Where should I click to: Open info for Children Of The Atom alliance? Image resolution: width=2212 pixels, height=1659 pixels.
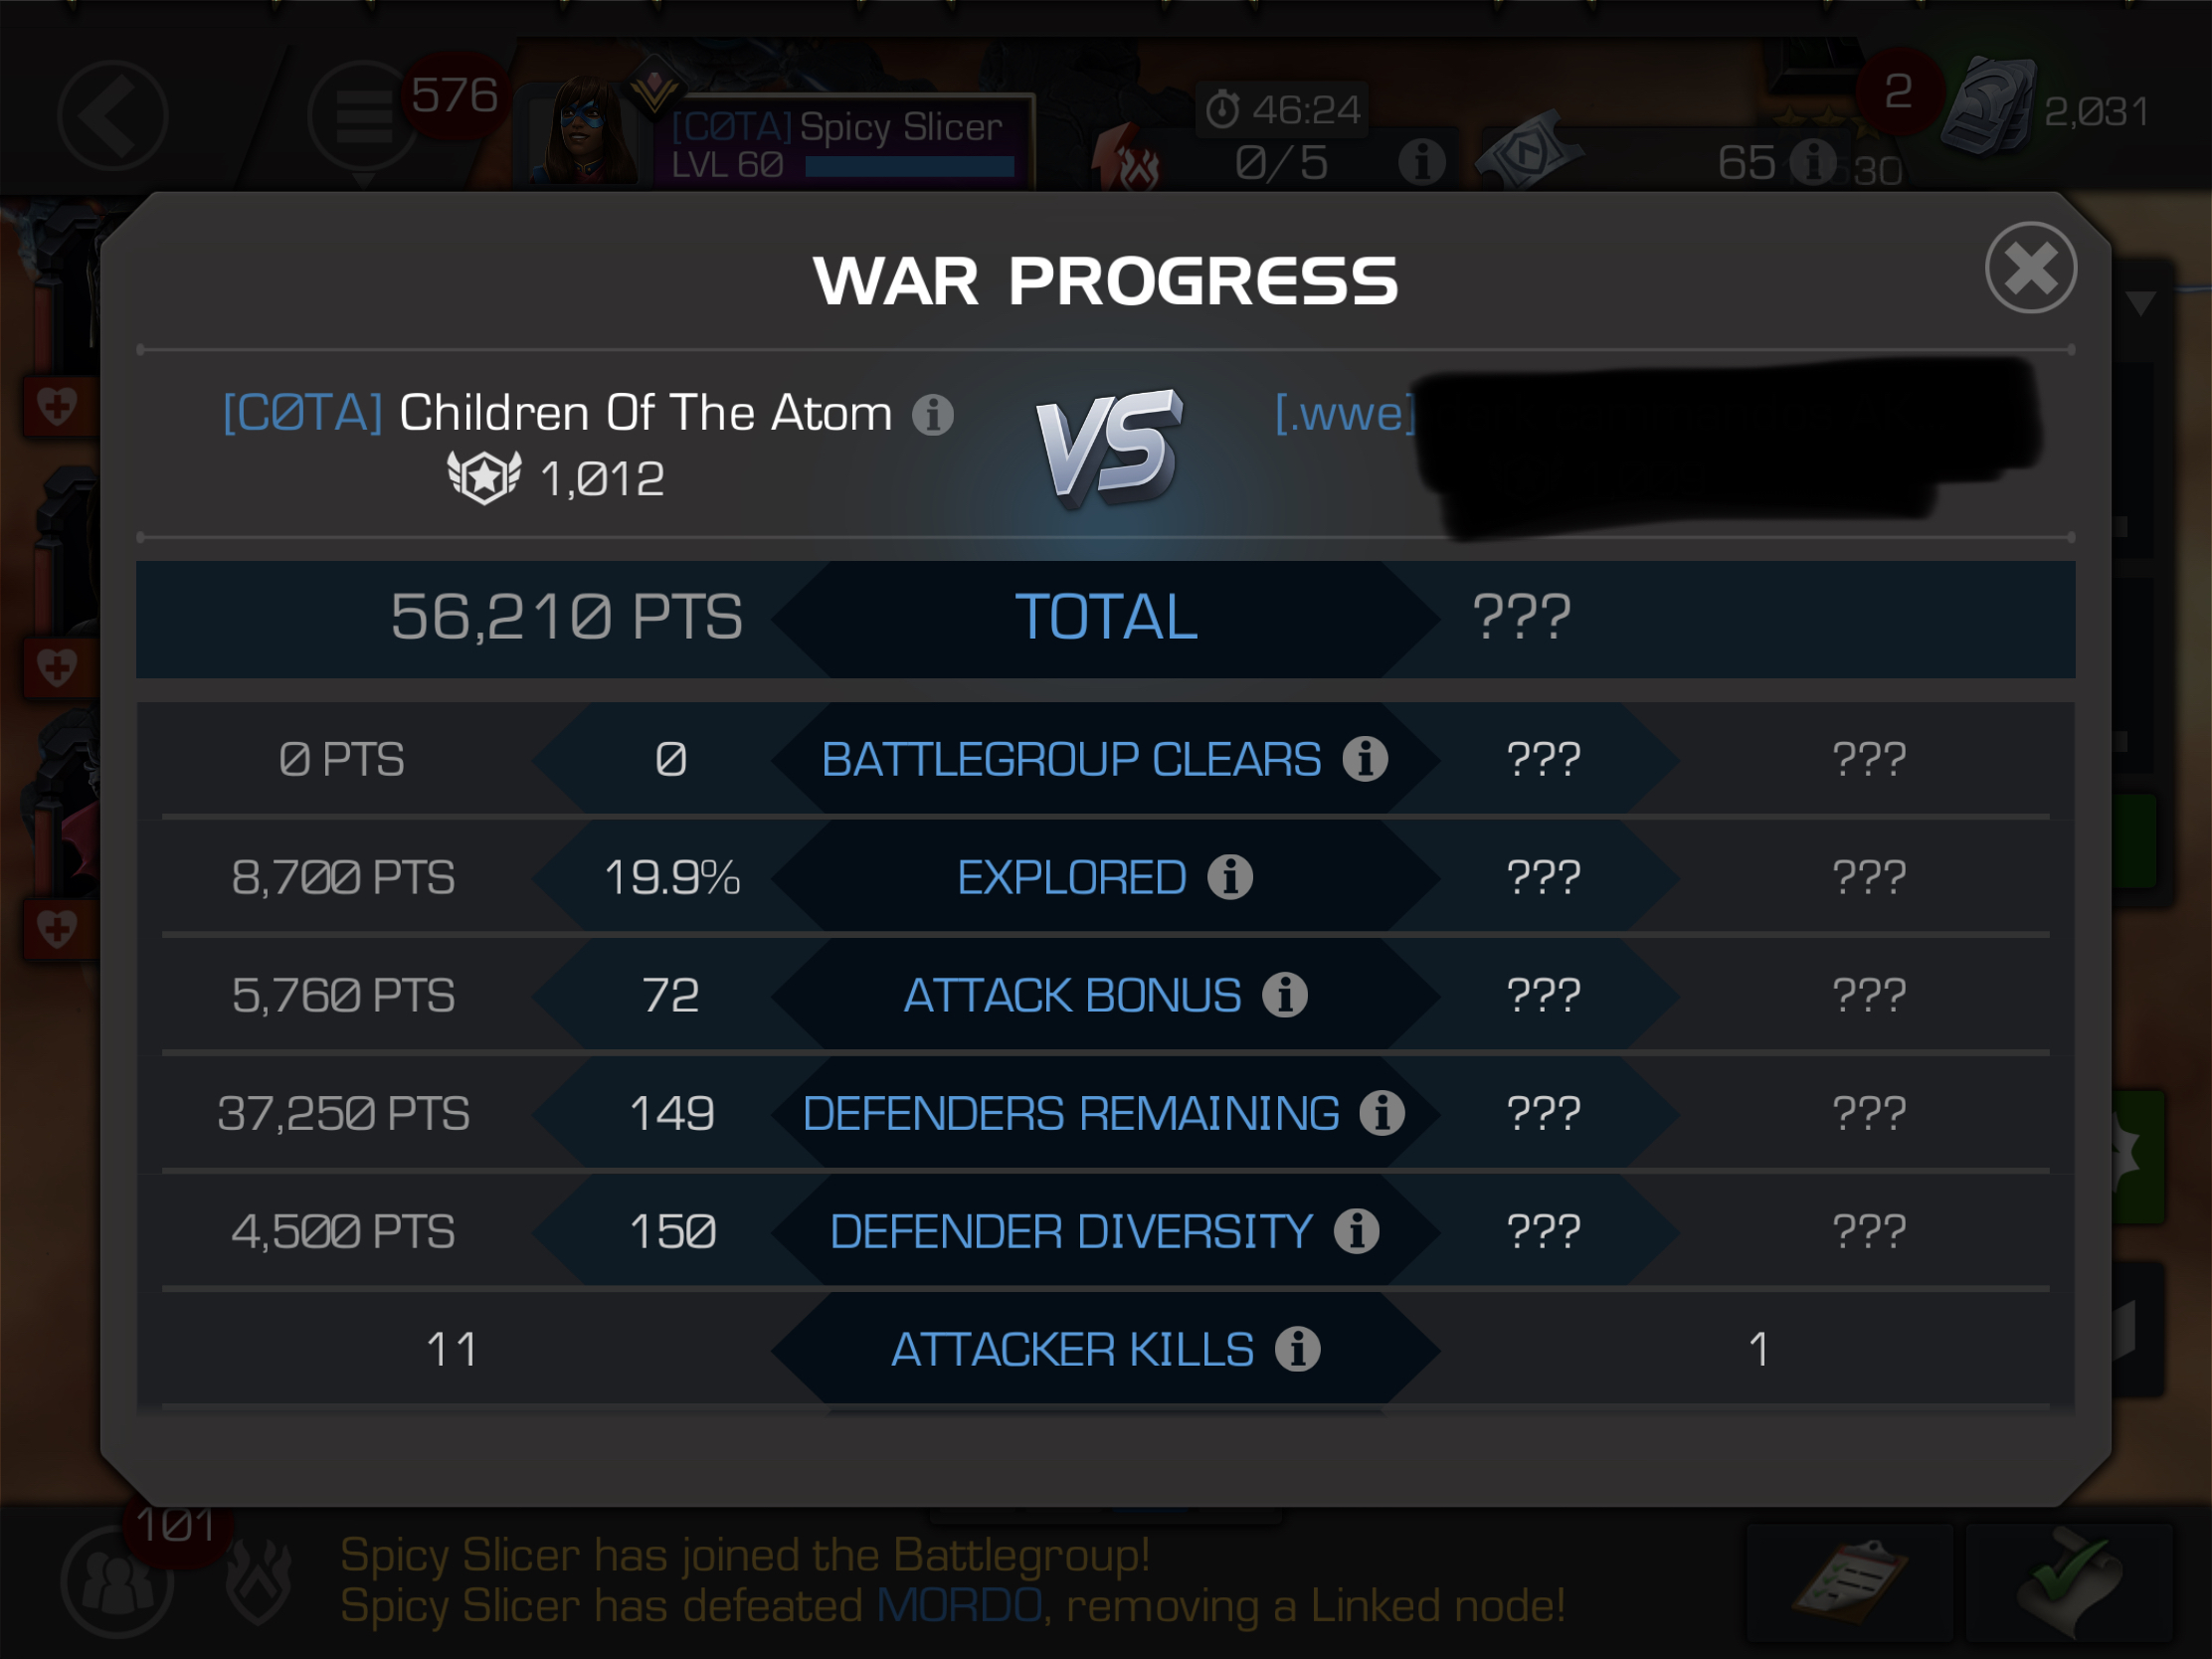point(933,414)
